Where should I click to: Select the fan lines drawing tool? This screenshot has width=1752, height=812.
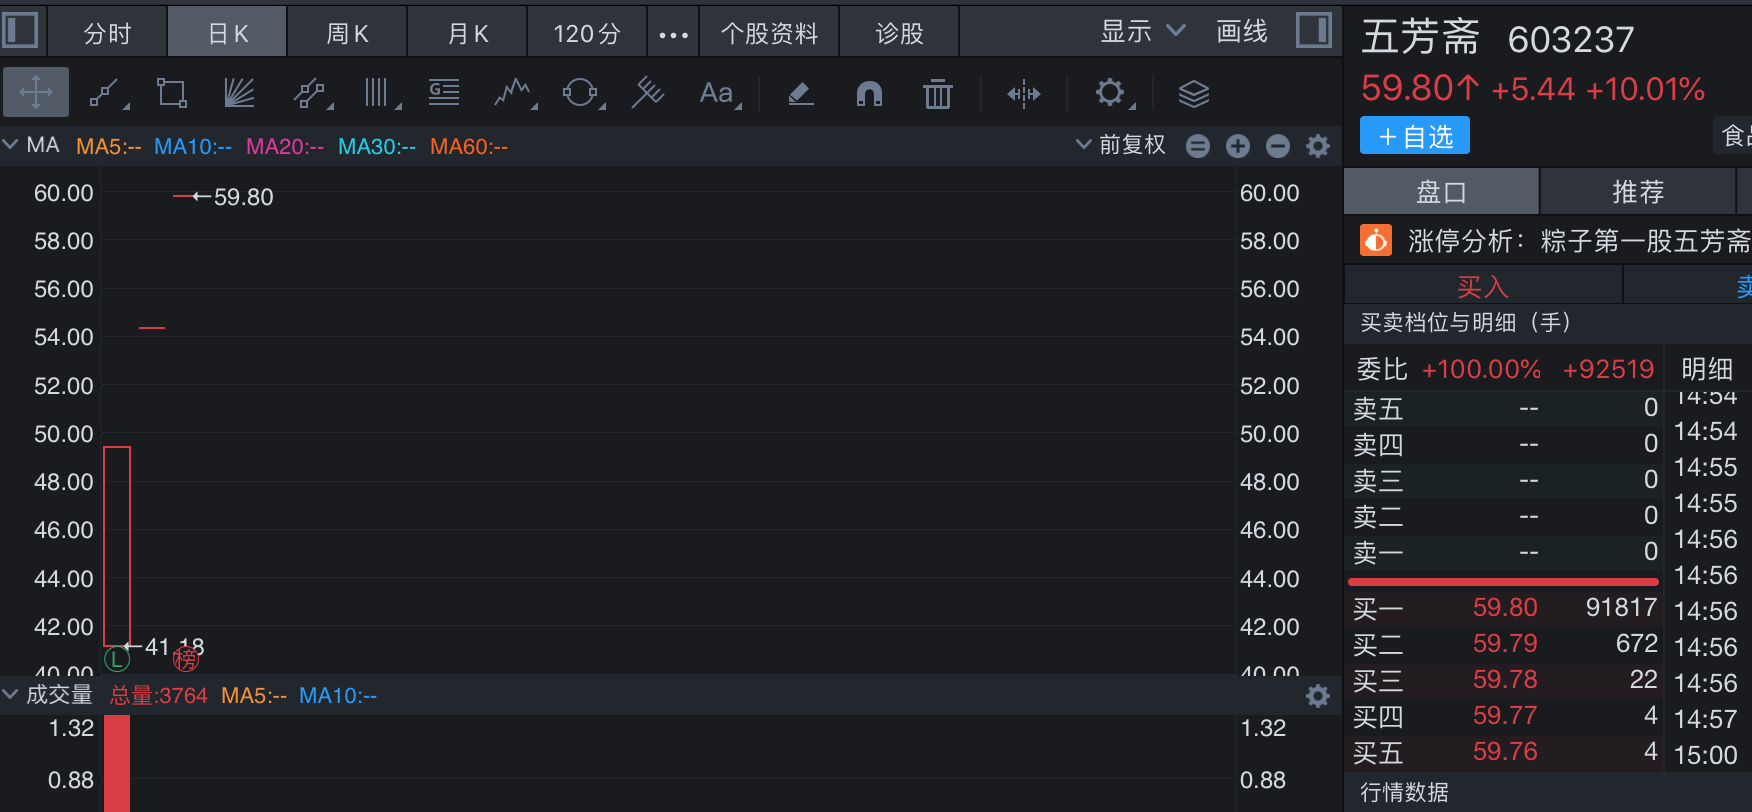[239, 93]
